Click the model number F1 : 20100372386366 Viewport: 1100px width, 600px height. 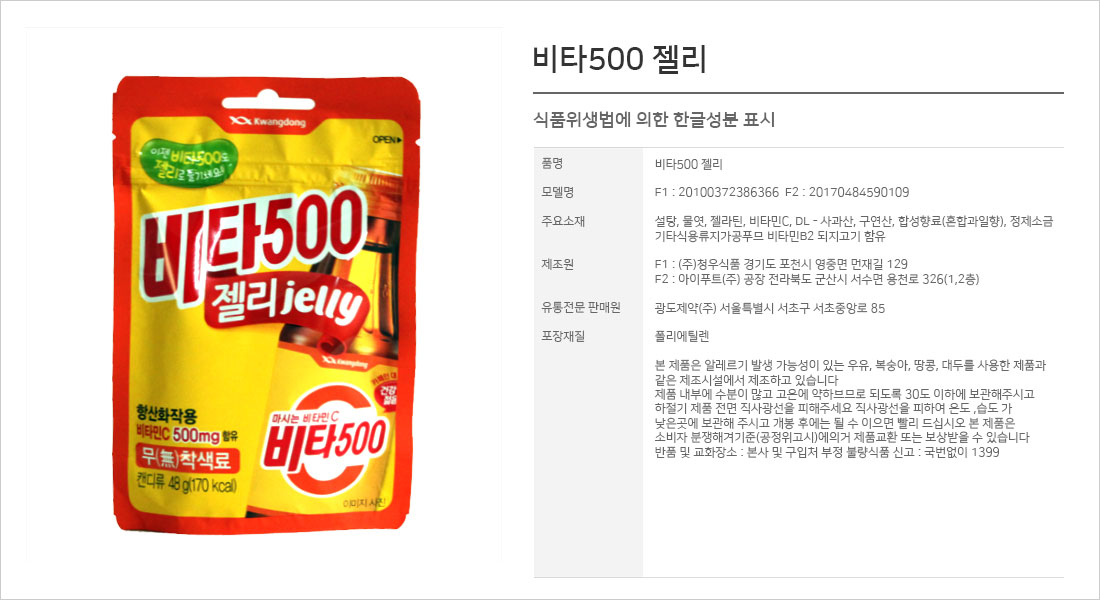pos(716,192)
